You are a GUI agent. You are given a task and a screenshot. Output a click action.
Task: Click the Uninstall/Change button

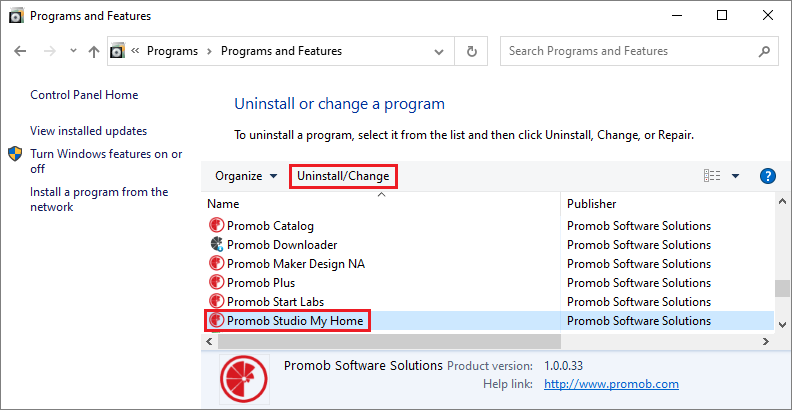(343, 176)
